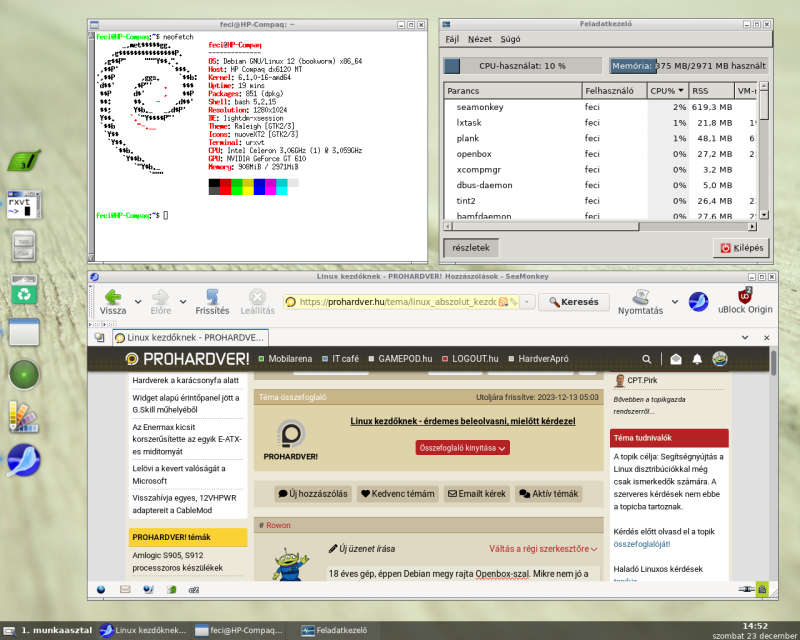Click the offline/online connection status icon

coord(746,589)
